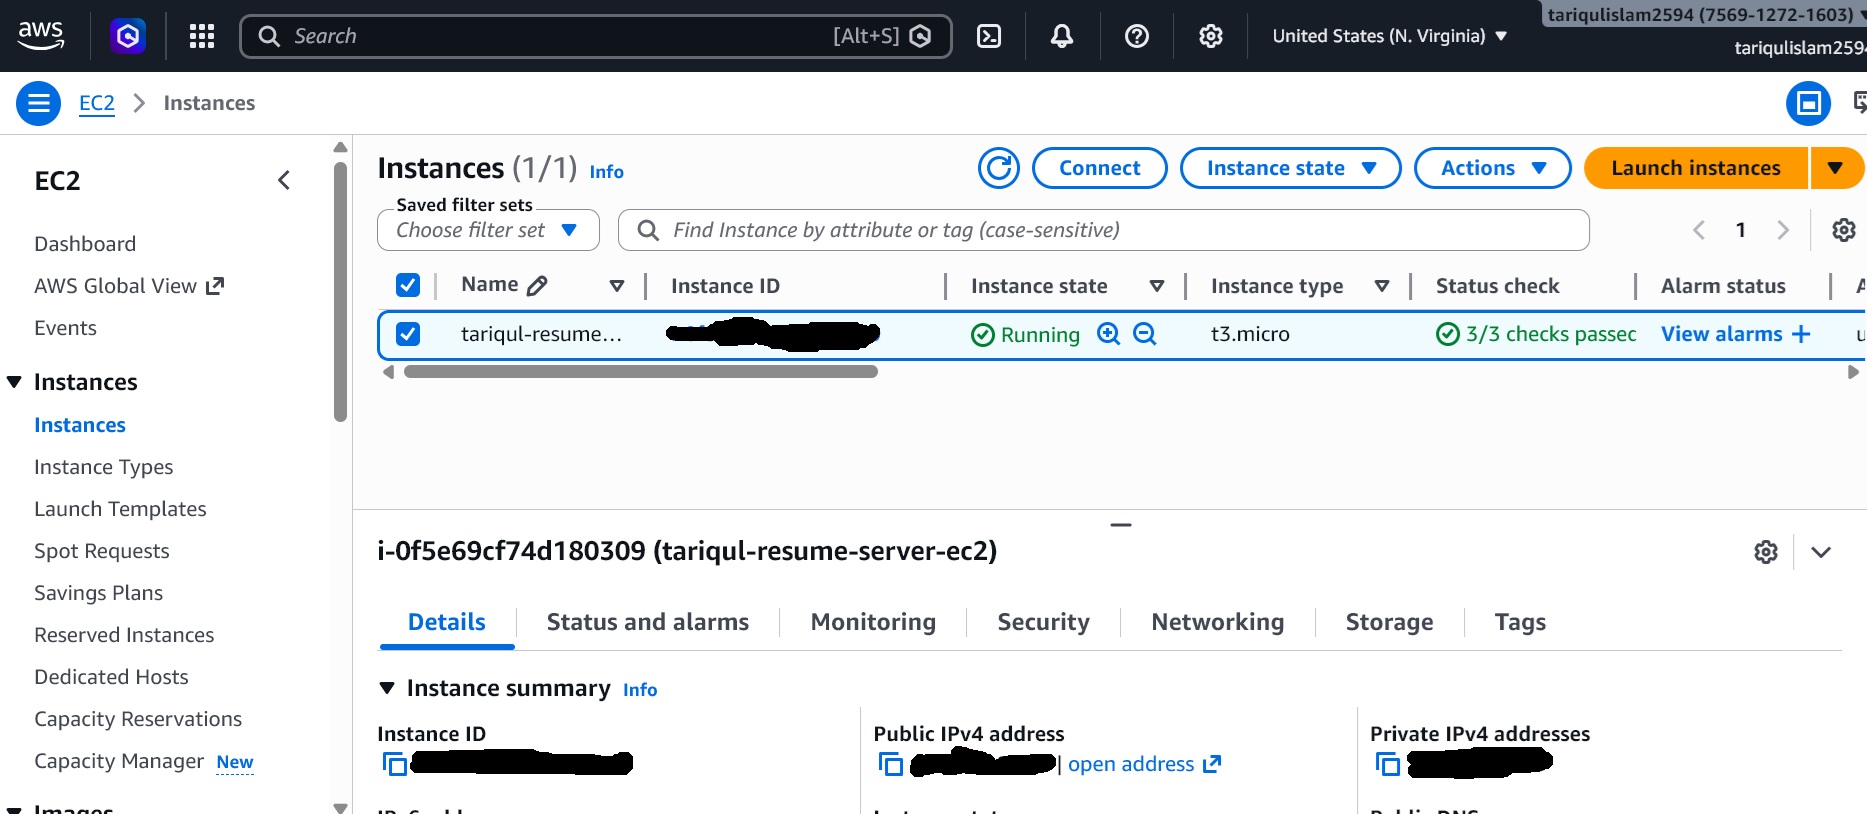This screenshot has height=814, width=1867.
Task: Click the blue split panel view icon
Action: pyautogui.click(x=1808, y=103)
